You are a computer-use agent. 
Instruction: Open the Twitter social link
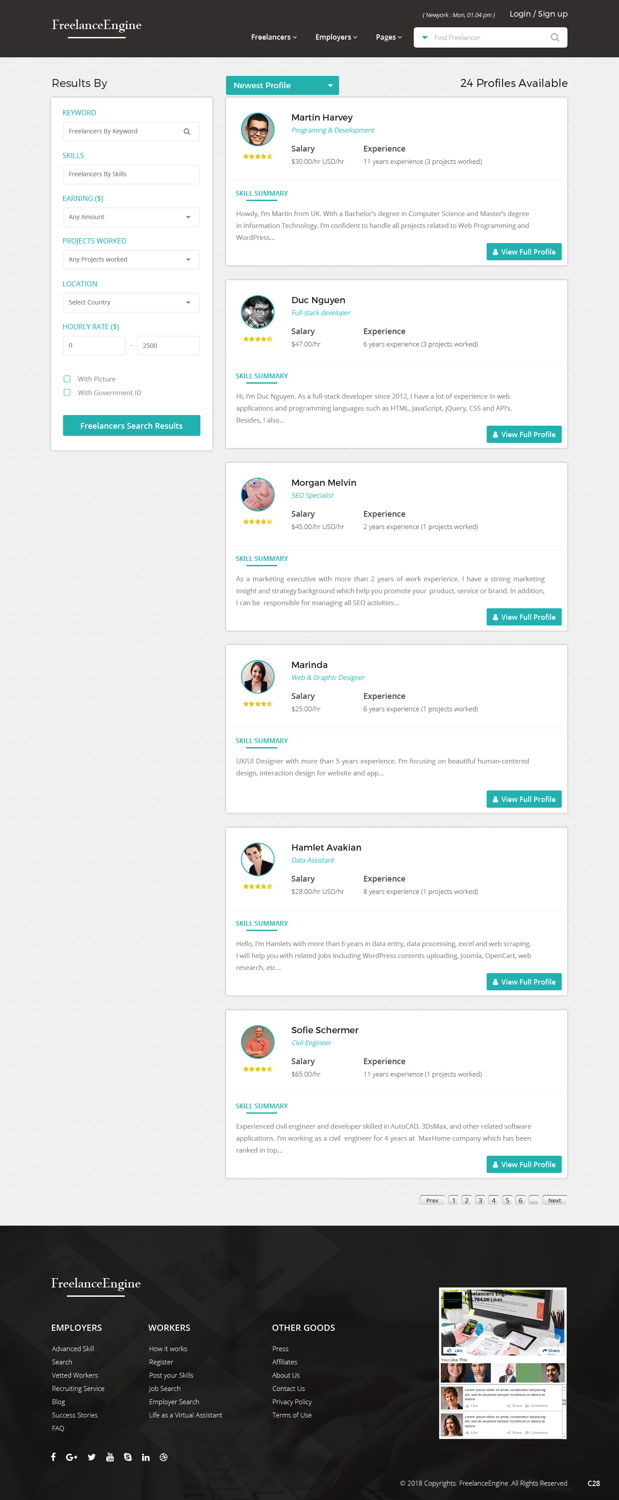click(91, 1457)
